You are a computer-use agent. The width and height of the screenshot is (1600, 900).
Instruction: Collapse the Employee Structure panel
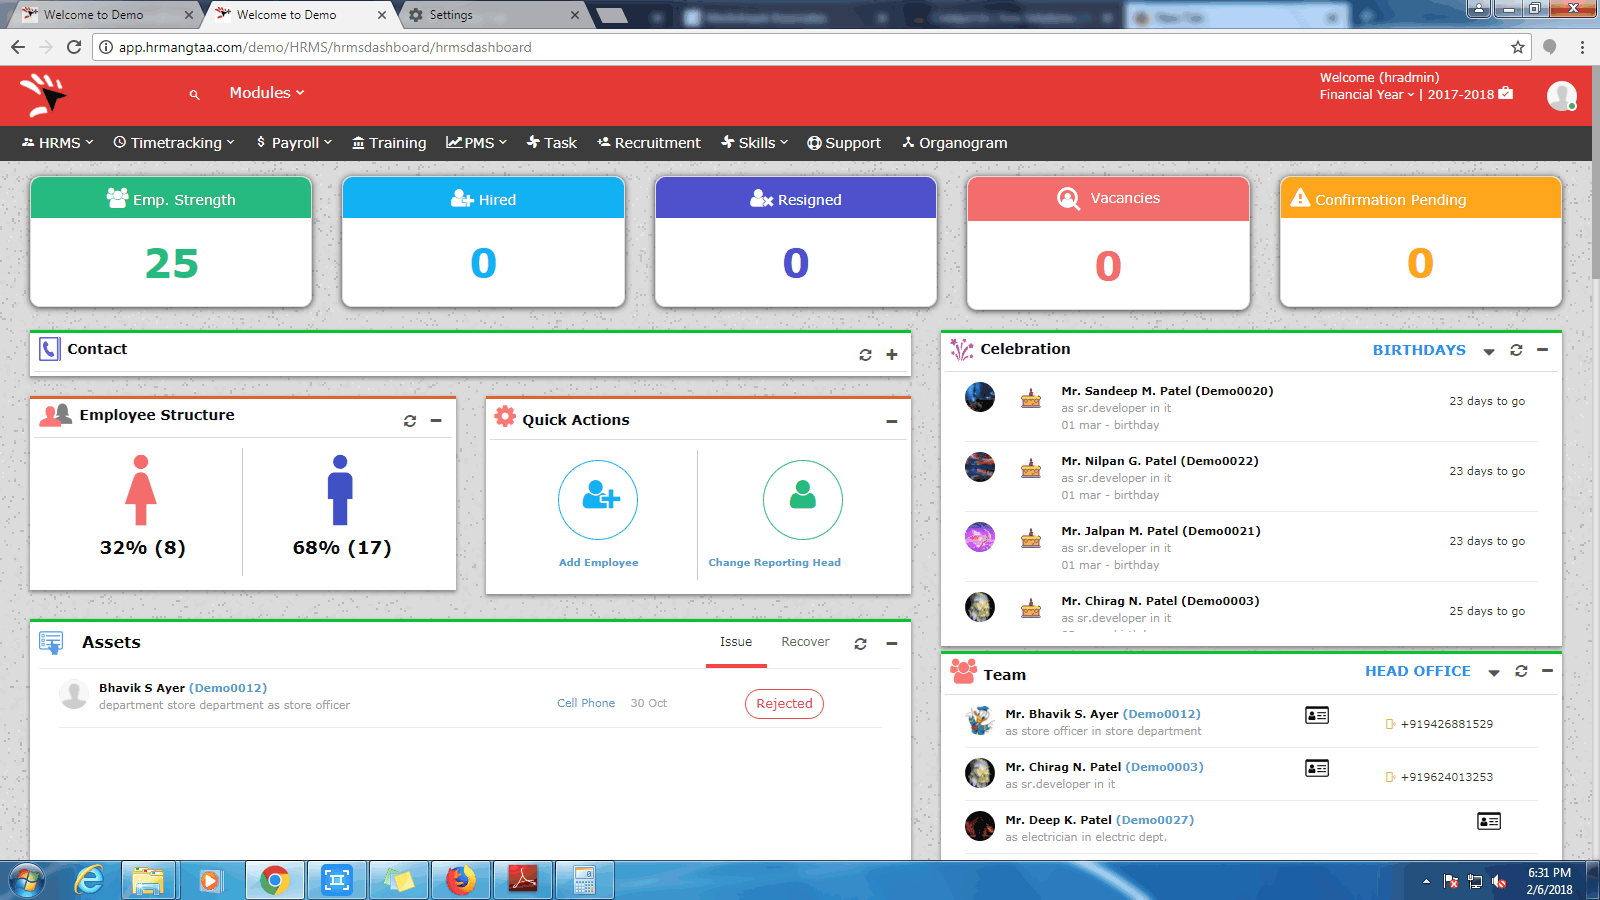(x=436, y=421)
